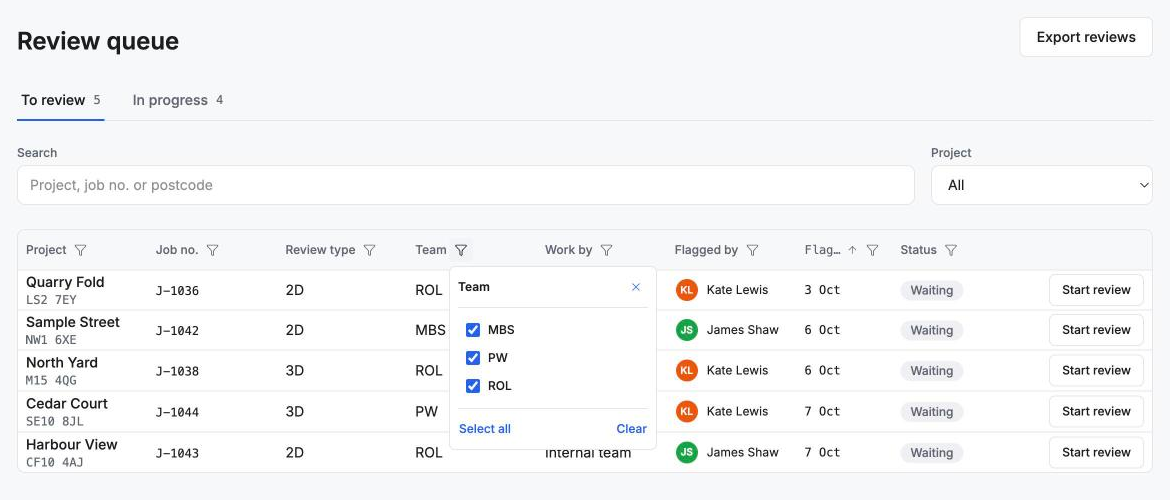Image resolution: width=1170 pixels, height=500 pixels.
Task: Click the sort arrow in Flagged date column
Action: point(852,250)
